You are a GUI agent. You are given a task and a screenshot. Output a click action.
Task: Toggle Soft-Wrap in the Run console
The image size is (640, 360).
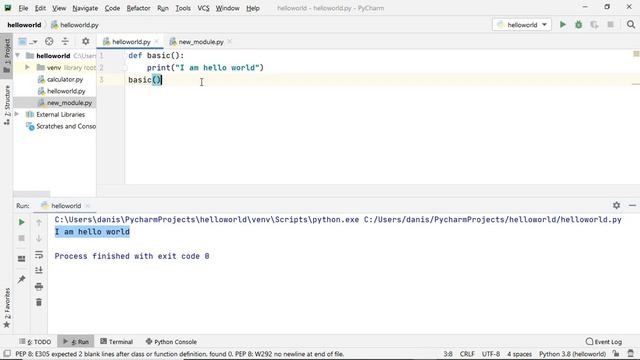point(39,254)
